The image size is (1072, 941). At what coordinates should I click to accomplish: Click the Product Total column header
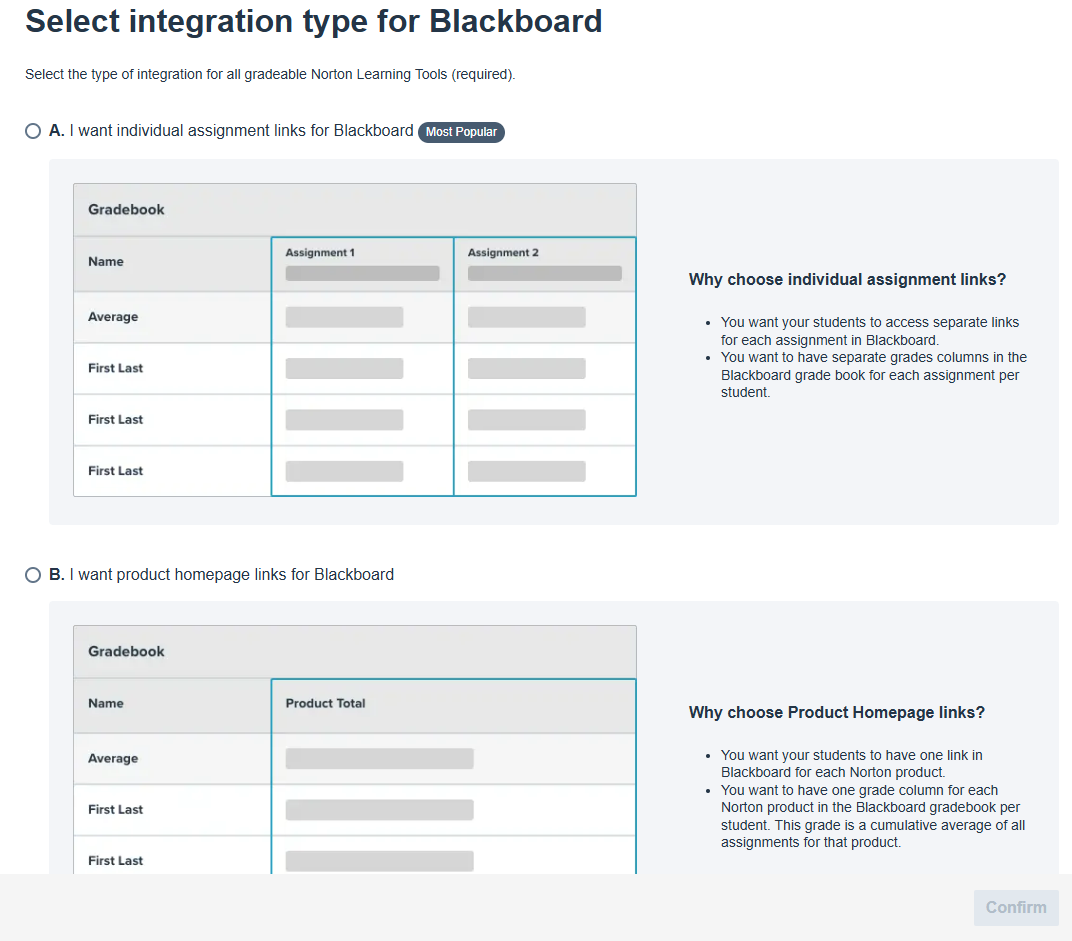pos(324,703)
